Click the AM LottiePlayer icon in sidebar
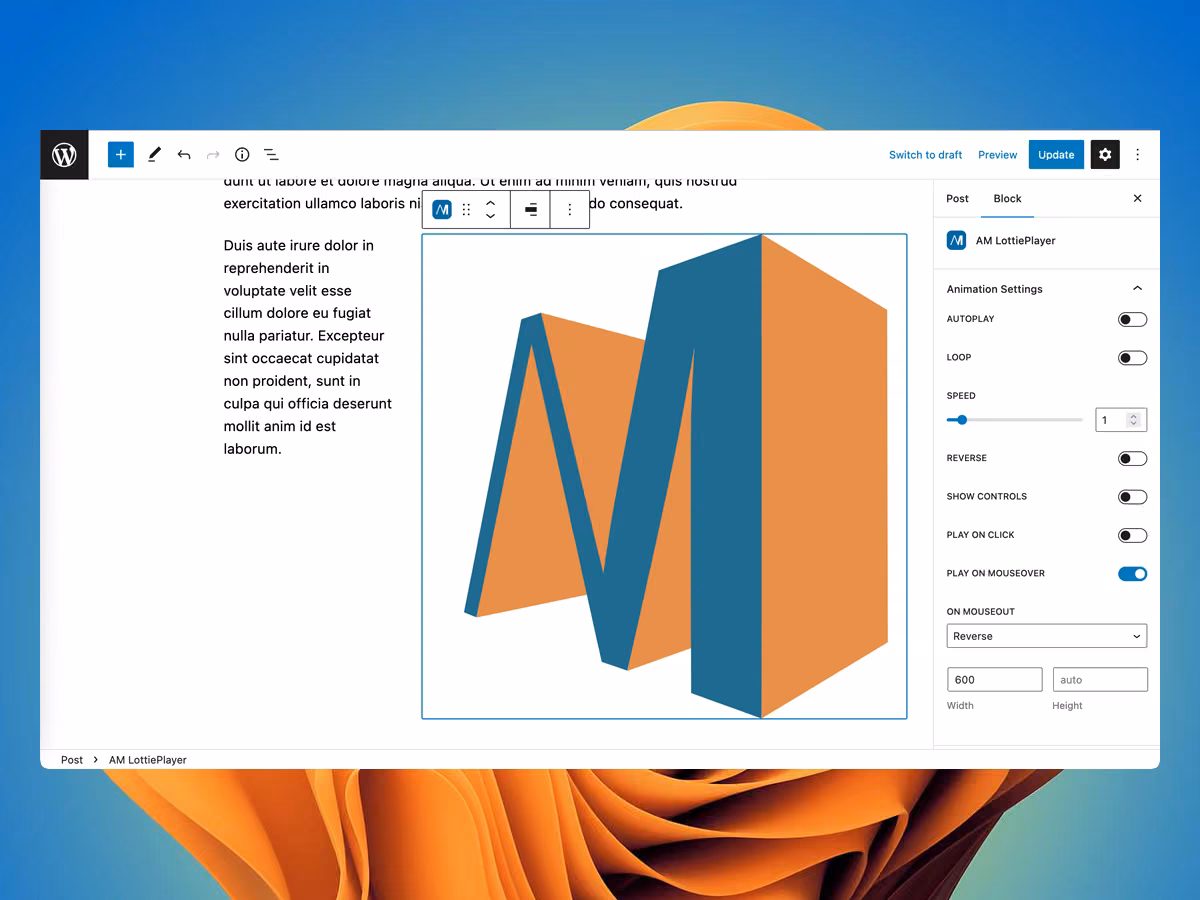The image size is (1200, 900). pos(957,241)
